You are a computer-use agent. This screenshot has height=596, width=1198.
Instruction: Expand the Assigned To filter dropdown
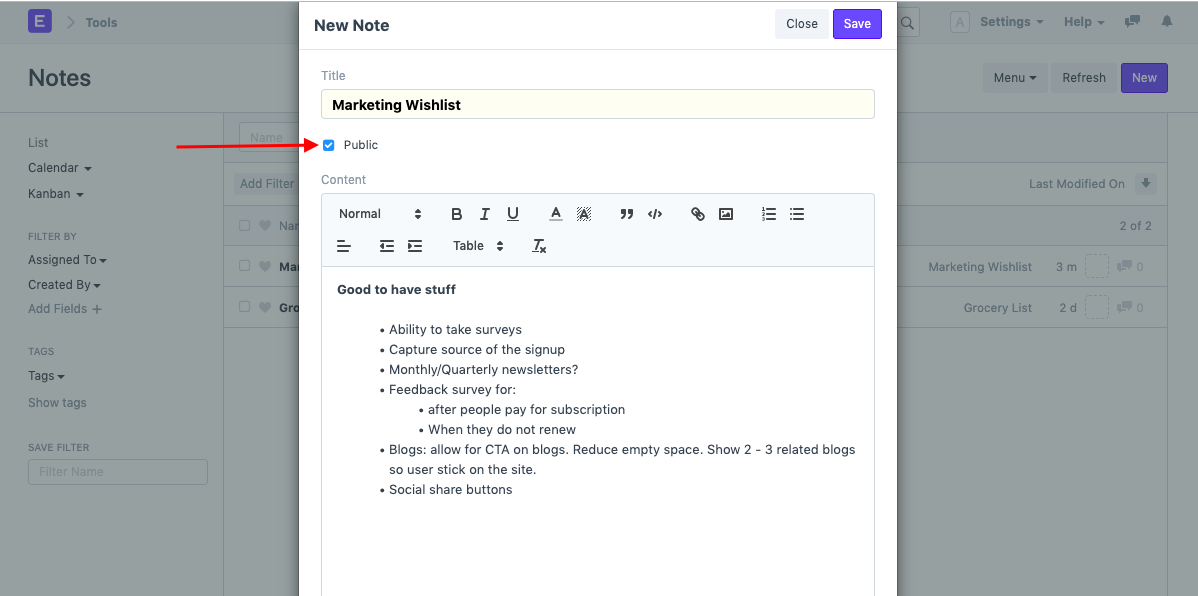coord(67,259)
